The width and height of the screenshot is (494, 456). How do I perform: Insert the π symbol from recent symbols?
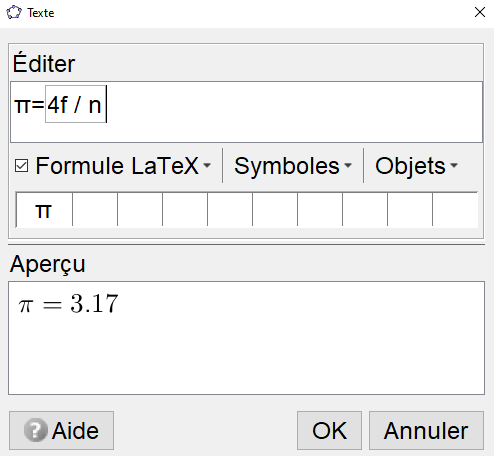pyautogui.click(x=44, y=210)
